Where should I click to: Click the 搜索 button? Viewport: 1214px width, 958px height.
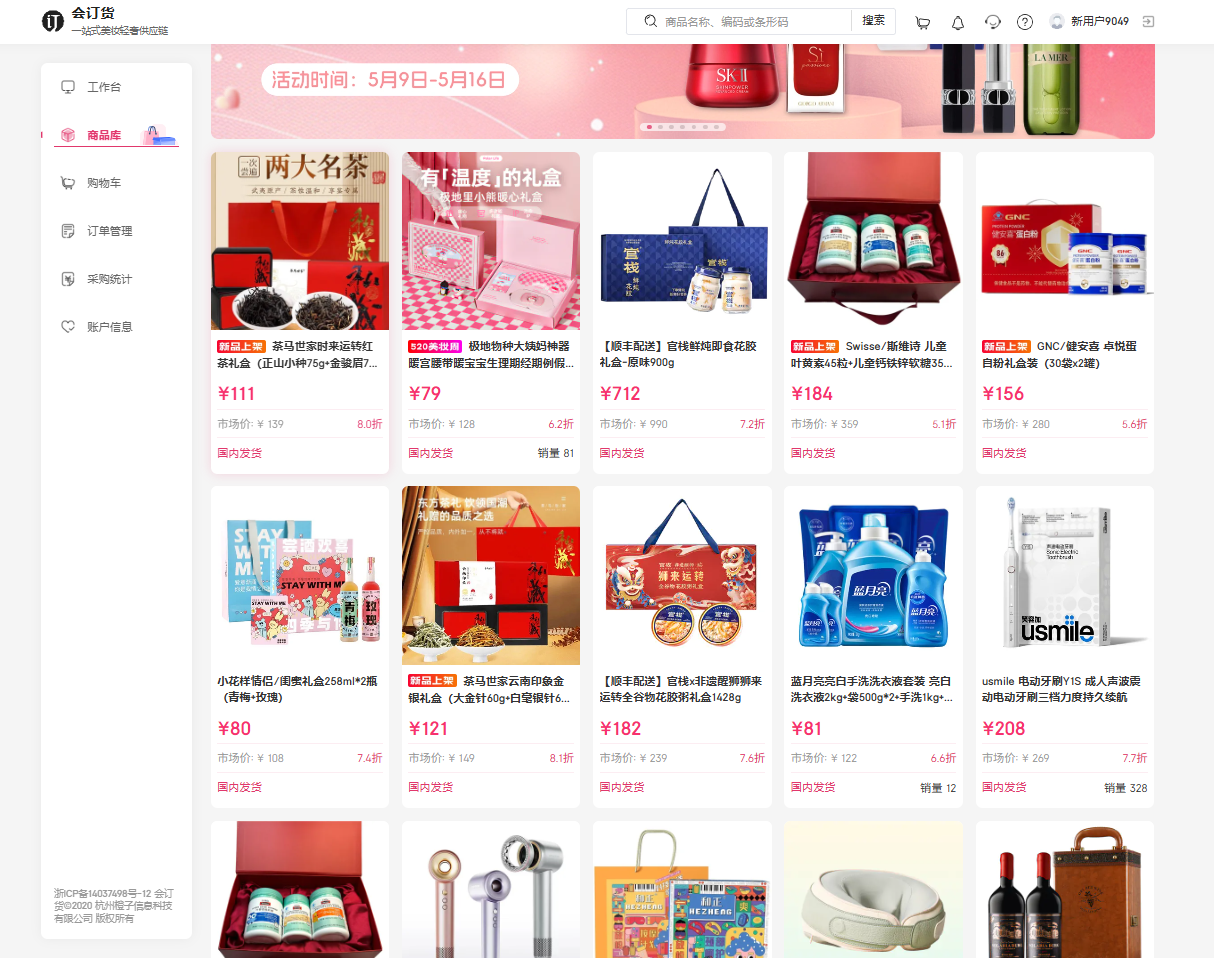pos(873,21)
